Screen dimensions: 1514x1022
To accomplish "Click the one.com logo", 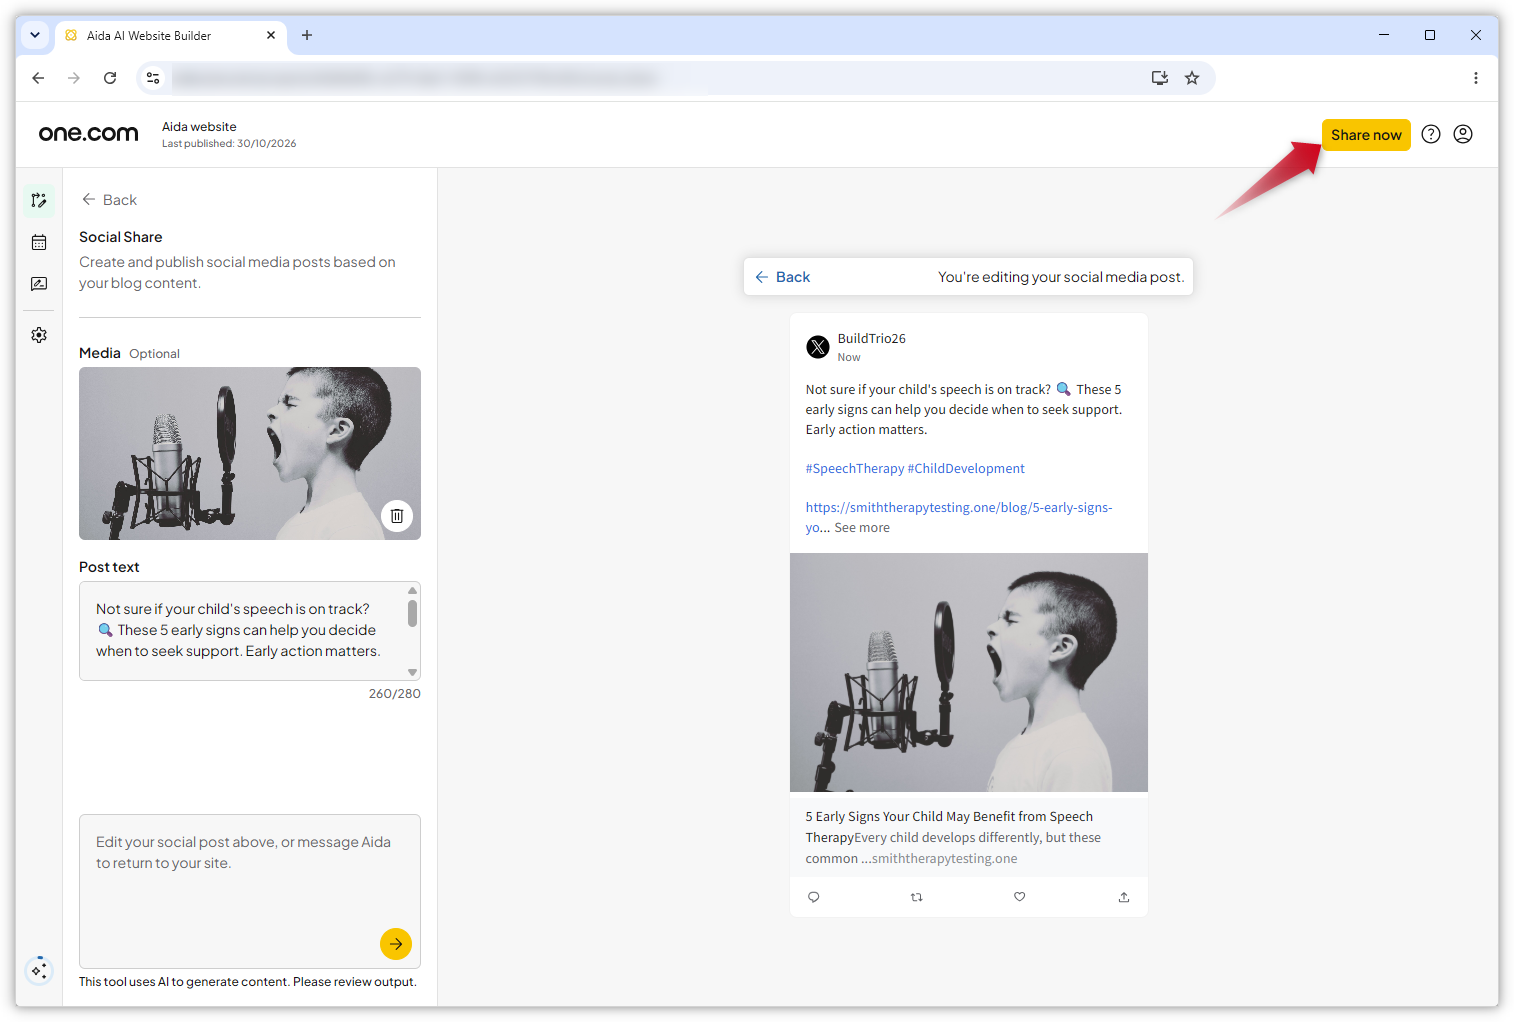I will (x=88, y=133).
